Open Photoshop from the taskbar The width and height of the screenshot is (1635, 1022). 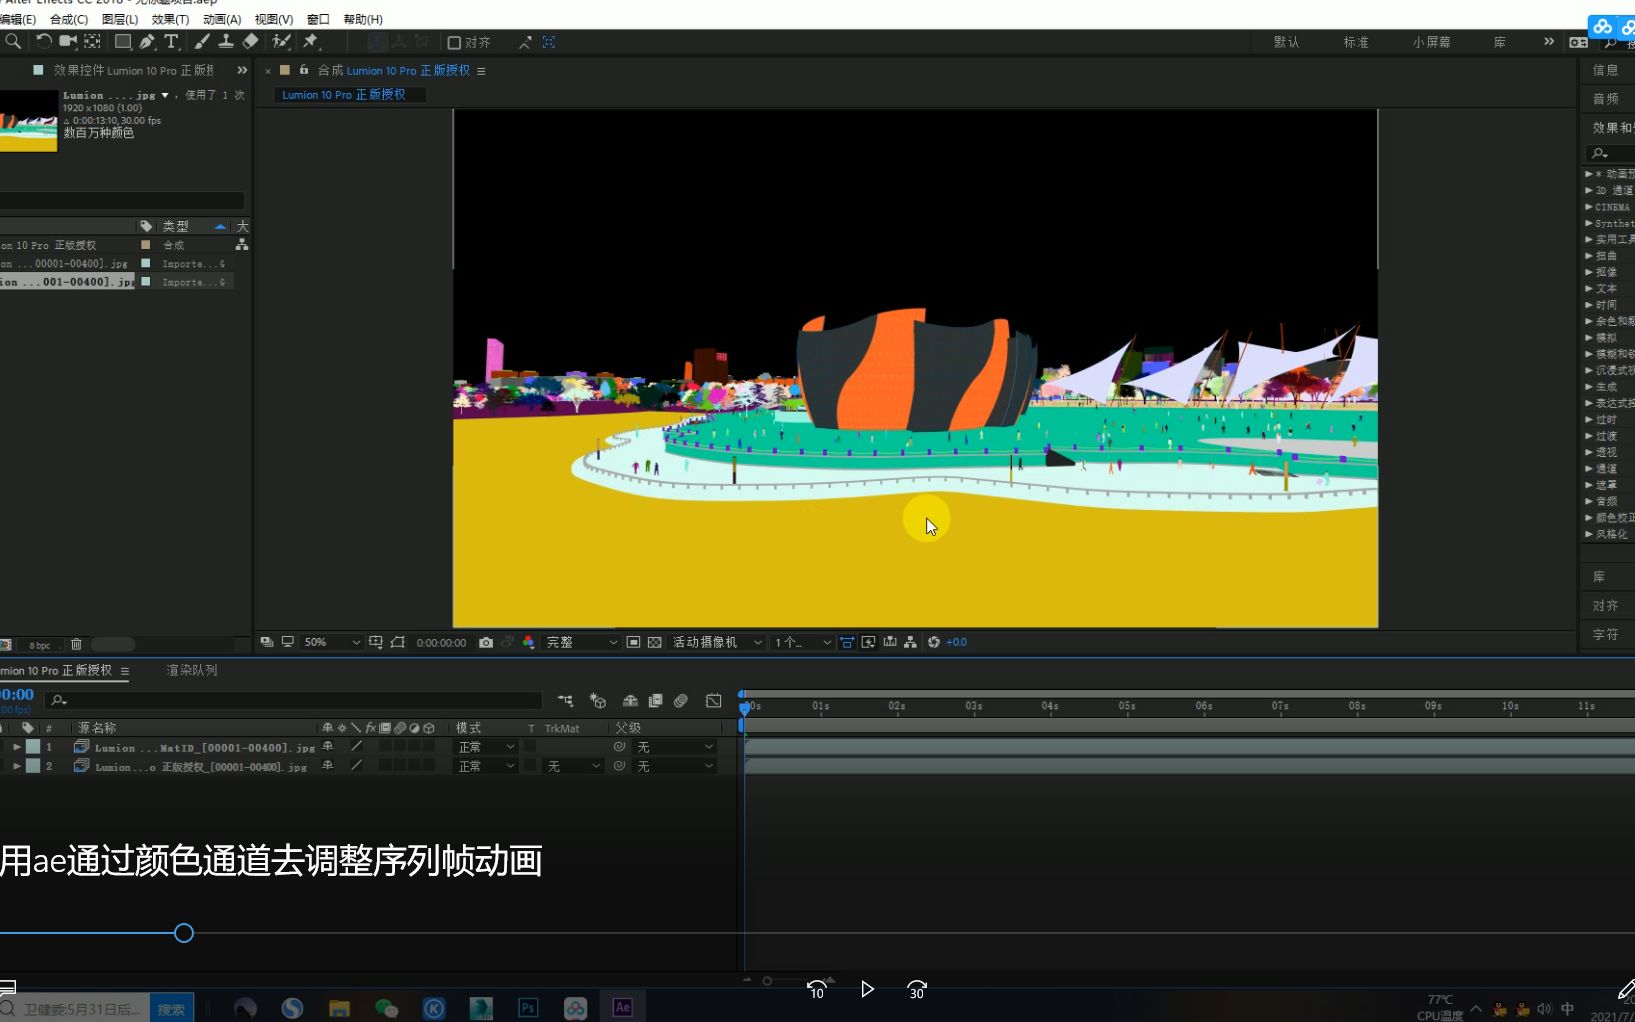coord(528,1008)
